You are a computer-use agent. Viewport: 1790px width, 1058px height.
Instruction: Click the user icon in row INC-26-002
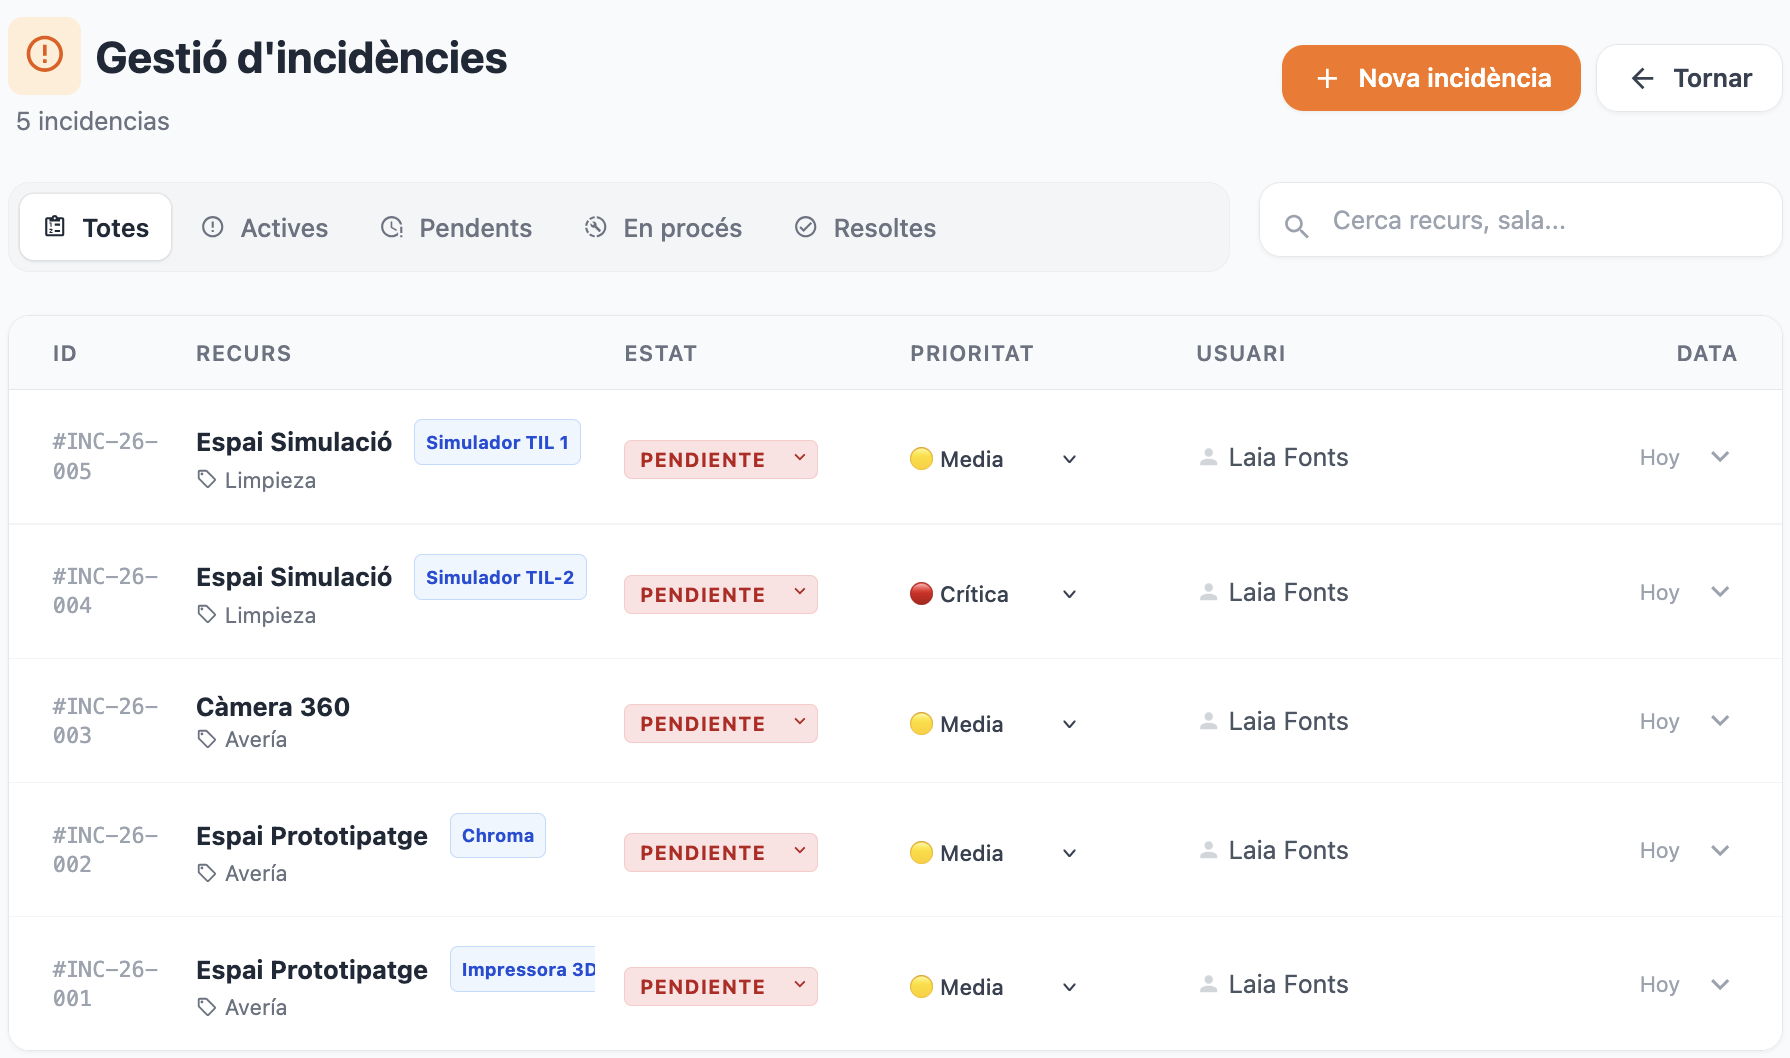click(x=1208, y=850)
